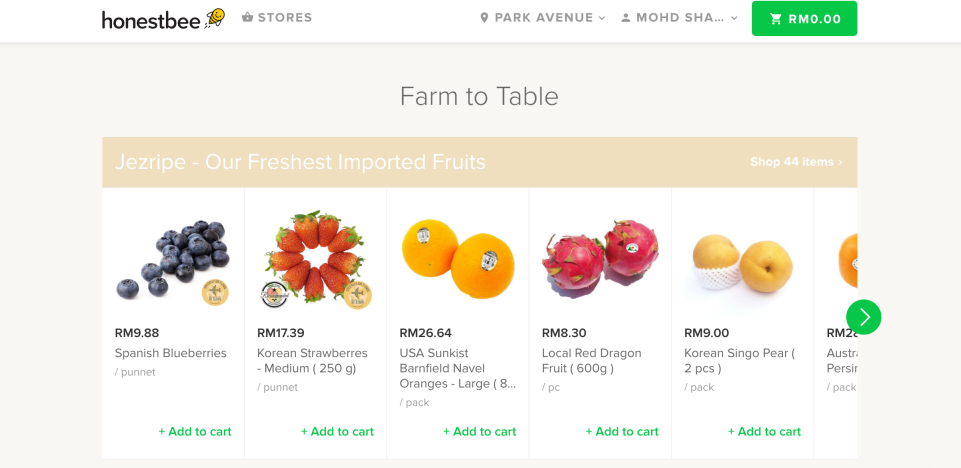
Task: Follow the Shop 44 items link
Action: (796, 162)
